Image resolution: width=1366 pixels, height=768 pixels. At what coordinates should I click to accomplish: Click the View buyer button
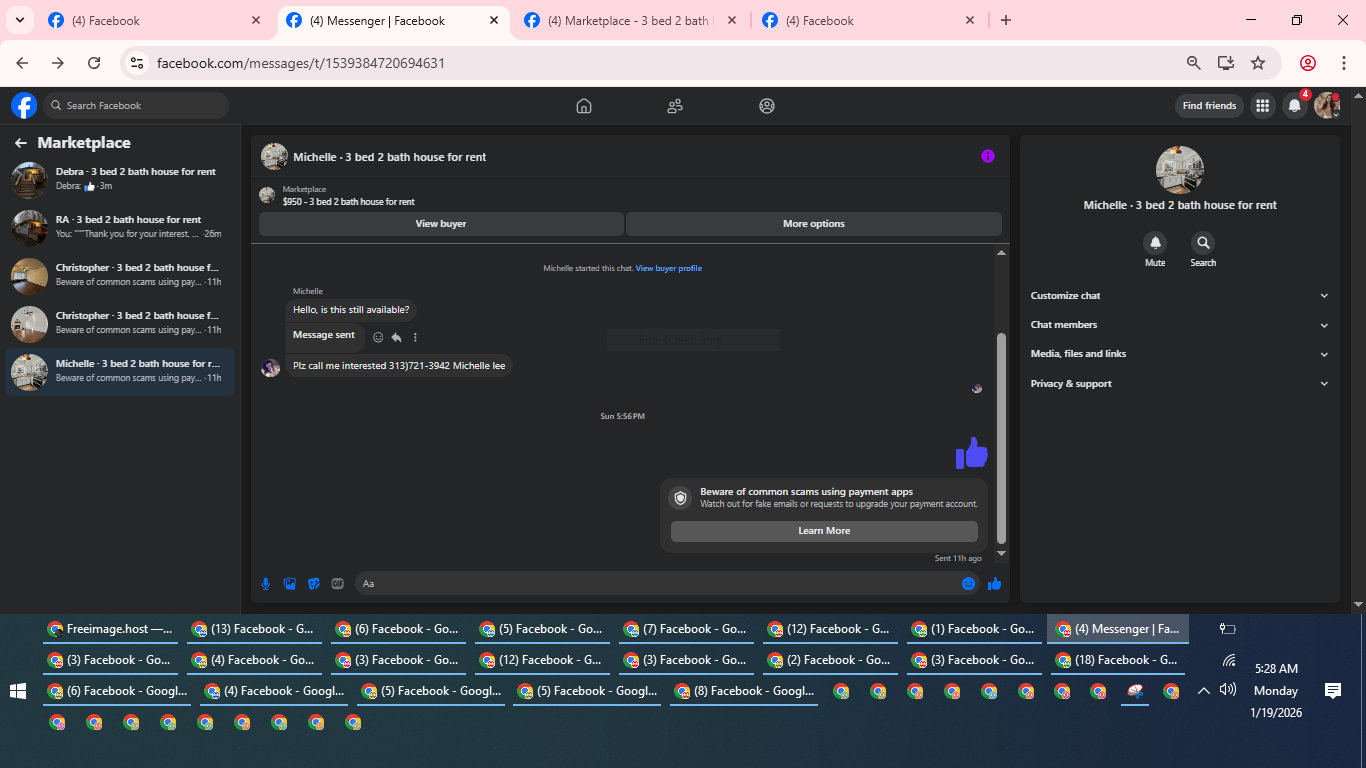click(x=441, y=224)
